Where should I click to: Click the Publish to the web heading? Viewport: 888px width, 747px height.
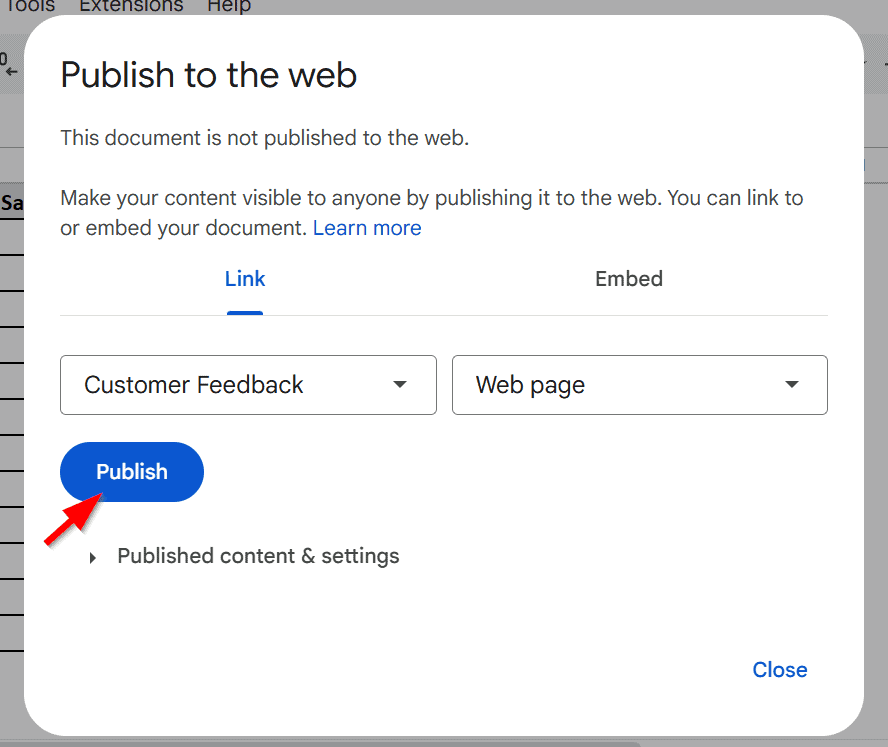[209, 75]
